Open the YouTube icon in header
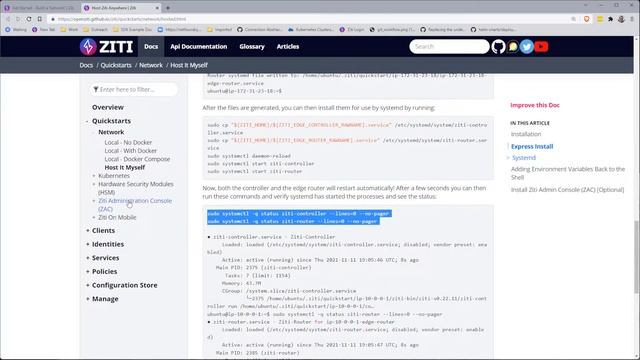This screenshot has width=640, height=360. tap(541, 47)
